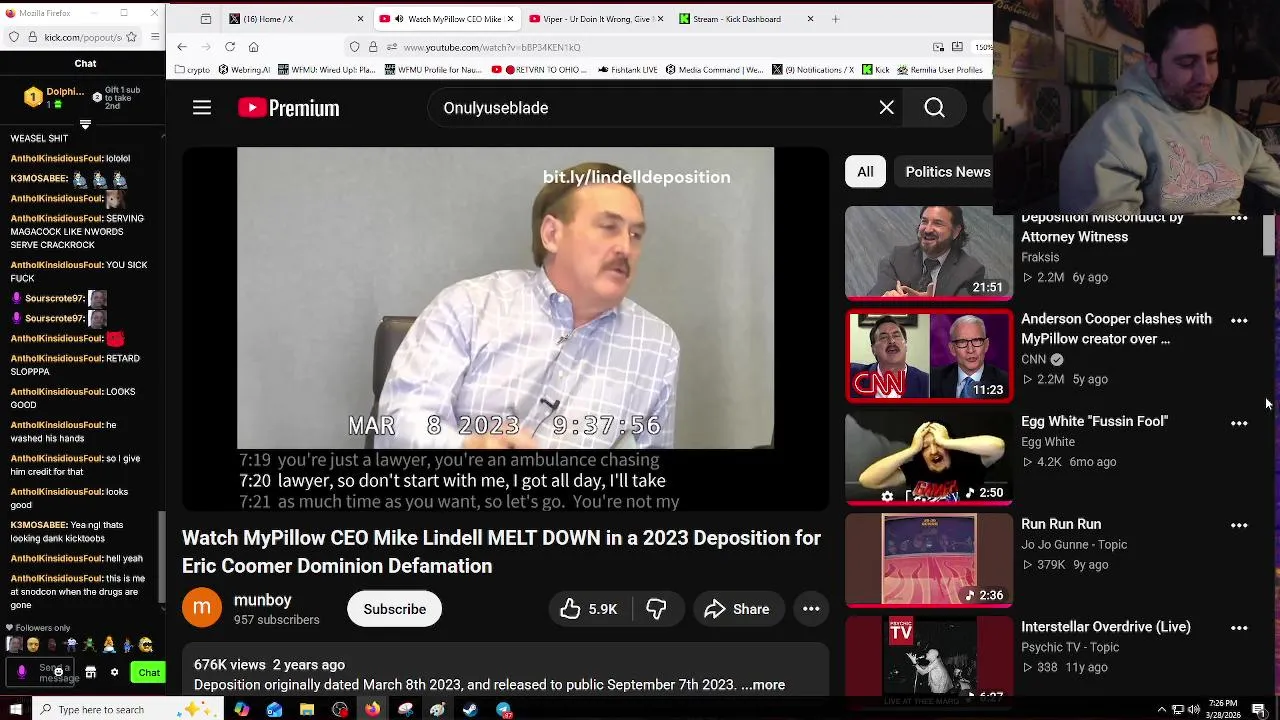Viewport: 1280px width, 720px height.
Task: Open options for Anderson Cooper video
Action: coord(1239,320)
